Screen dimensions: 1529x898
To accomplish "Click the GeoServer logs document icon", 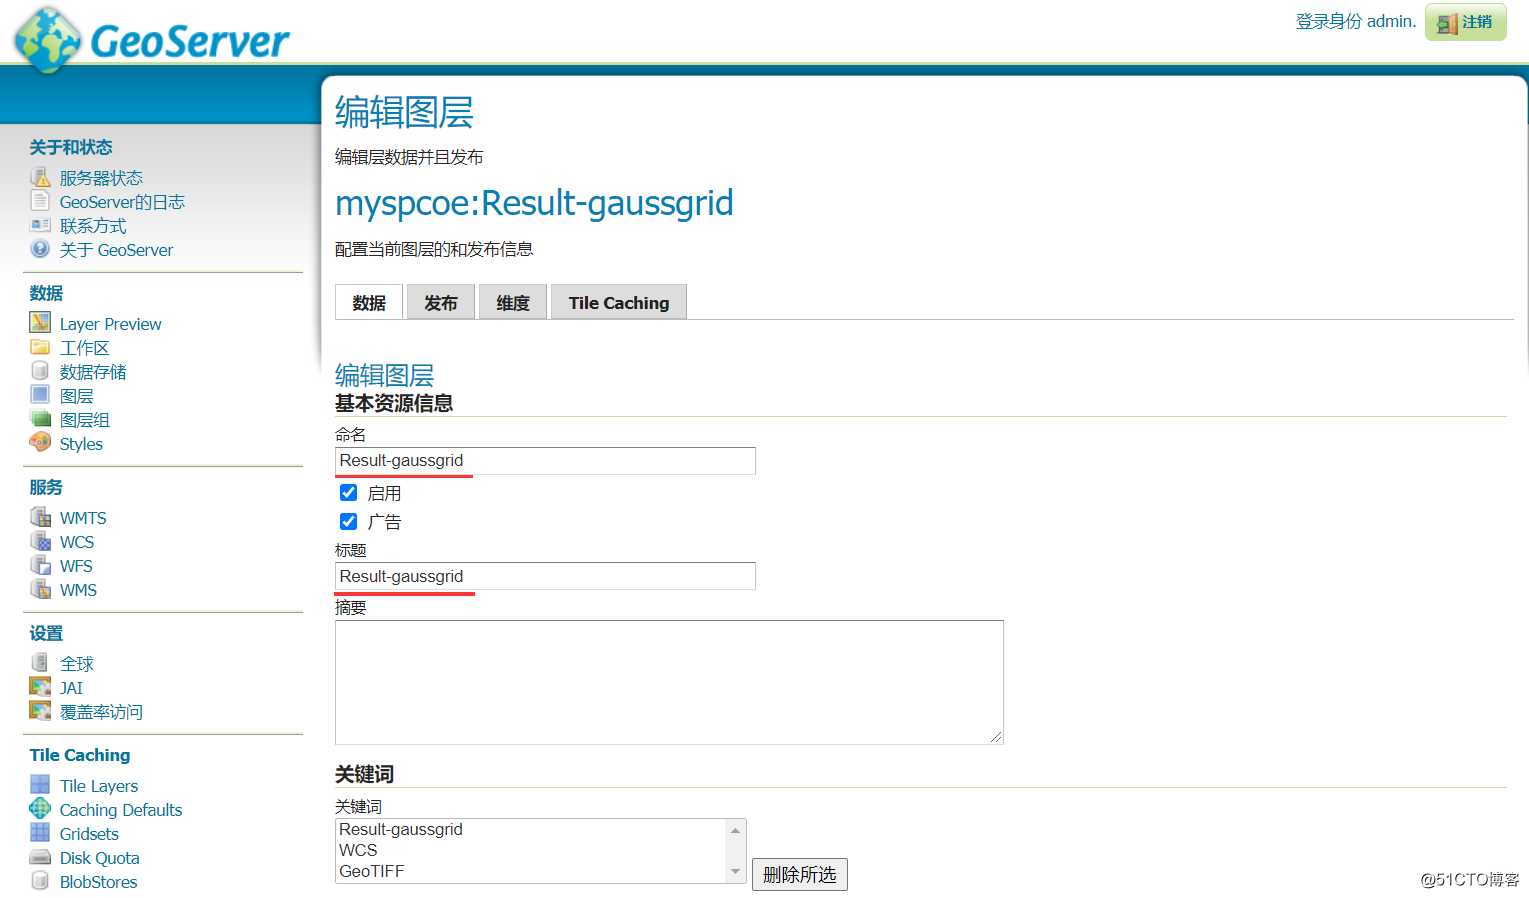I will [40, 201].
